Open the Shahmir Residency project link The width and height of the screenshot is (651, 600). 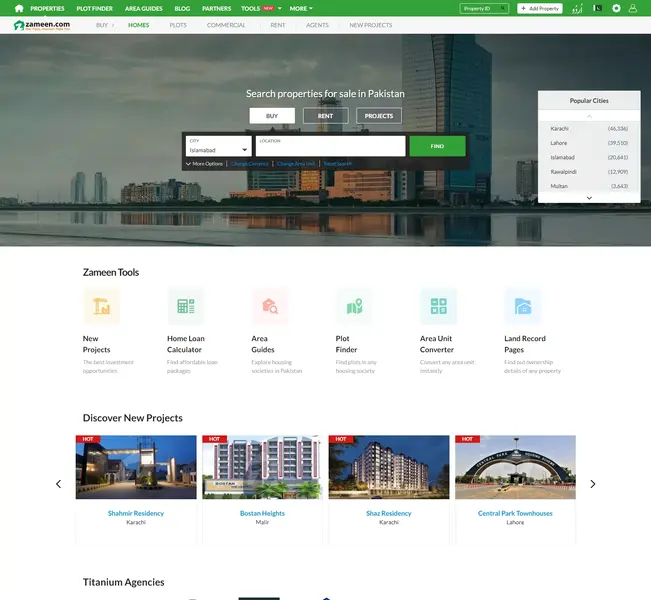pyautogui.click(x=136, y=513)
